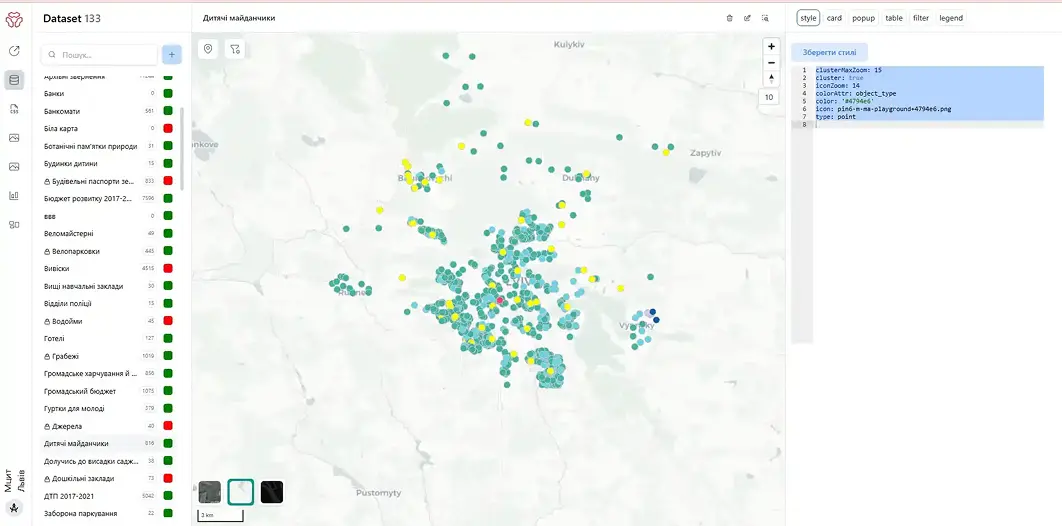The height and width of the screenshot is (526, 1062).
Task: Toggle green status square for Веломайстерні
Action: (x=168, y=234)
